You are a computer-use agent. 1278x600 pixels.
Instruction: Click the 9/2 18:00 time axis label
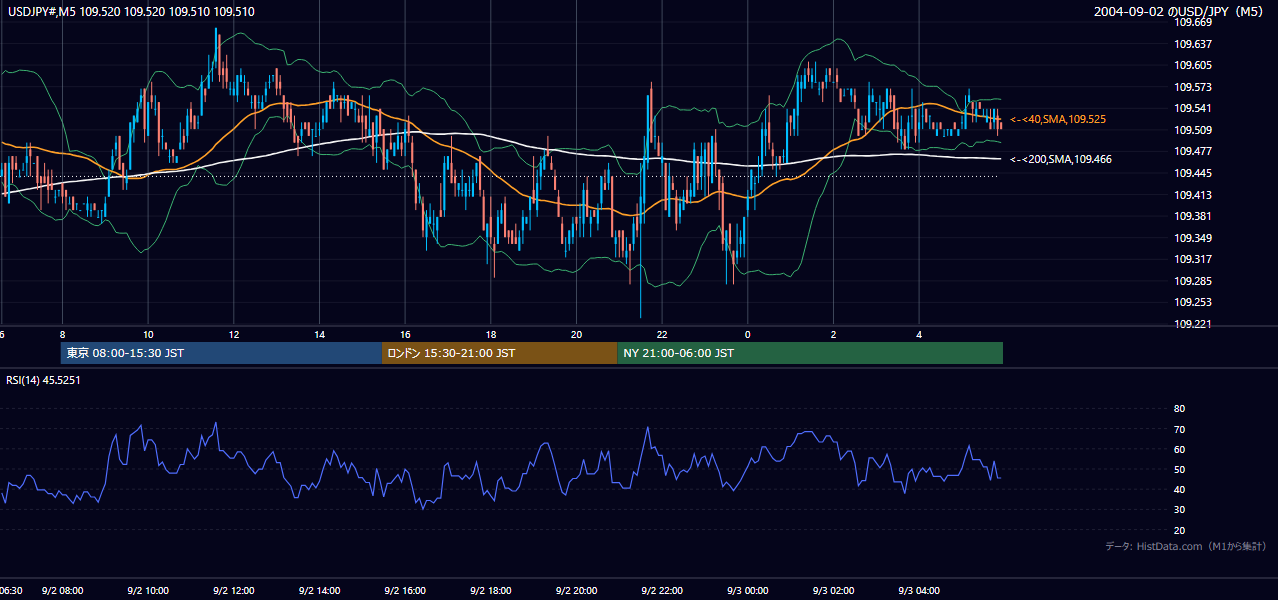tap(491, 591)
